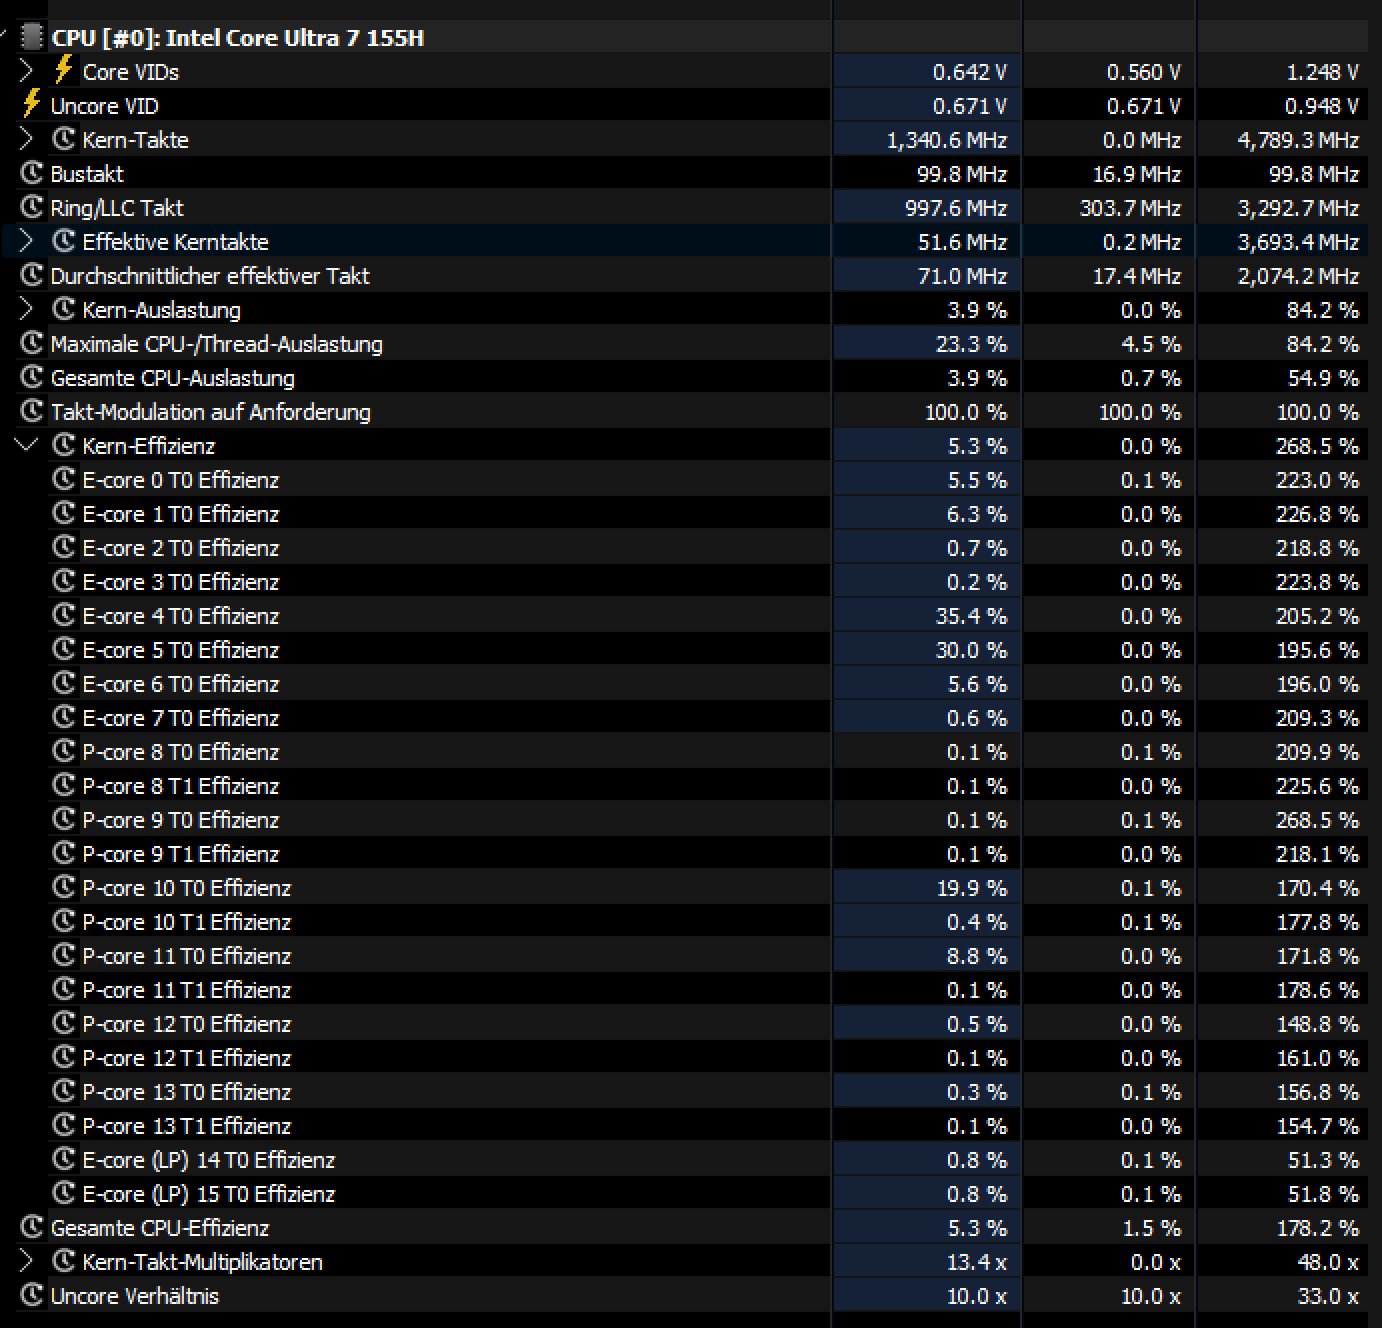Click the clock icon beside P-core 9 T1 Effizienz
This screenshot has height=1328, width=1382.
click(x=63, y=853)
